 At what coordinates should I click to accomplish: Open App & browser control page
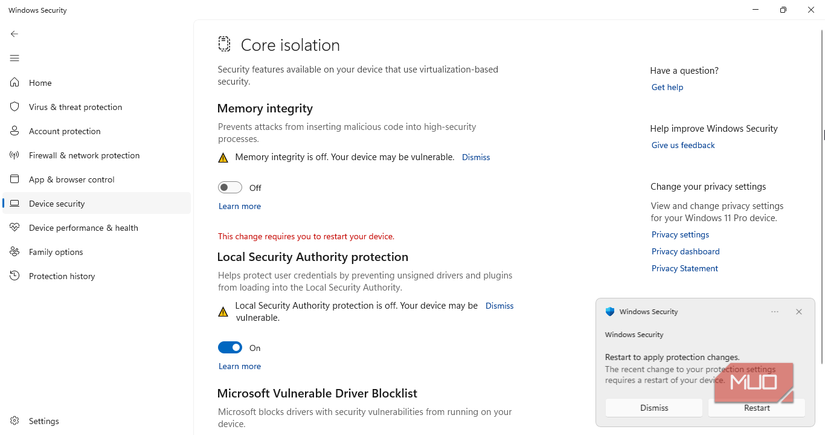point(97,179)
